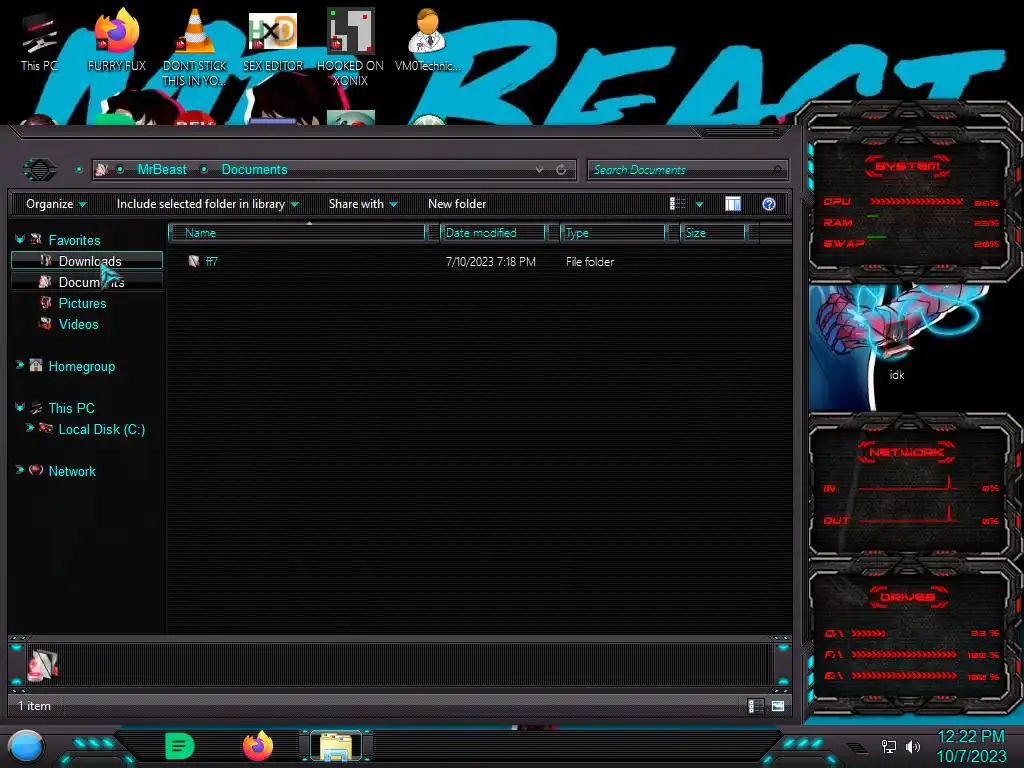Select the ff7 folder
1024x768 pixels.
pos(211,261)
